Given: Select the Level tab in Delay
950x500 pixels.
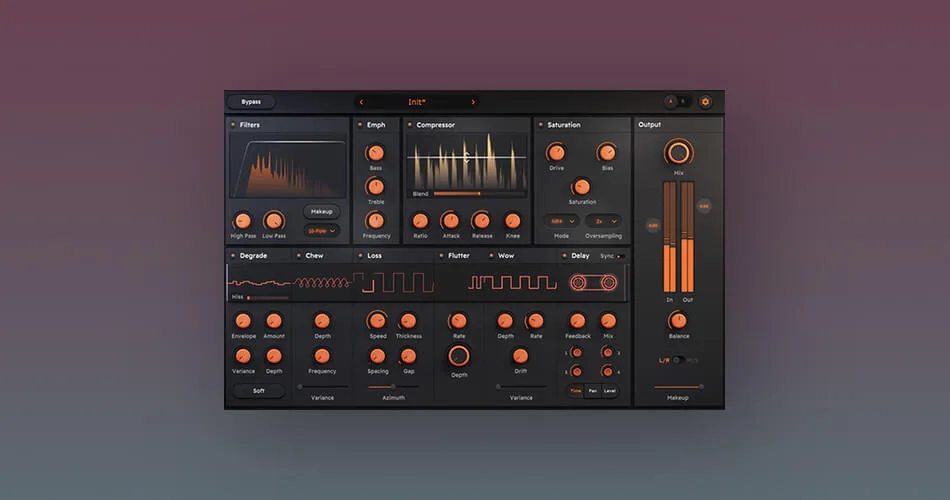Looking at the screenshot, I should pos(610,391).
